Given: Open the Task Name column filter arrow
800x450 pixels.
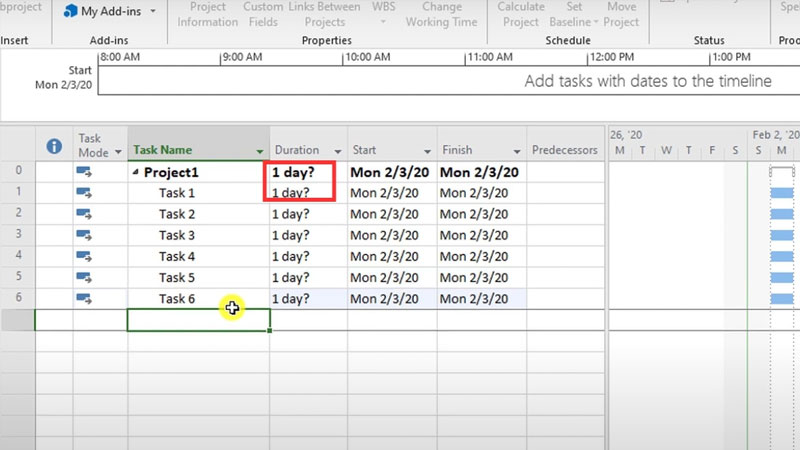Looking at the screenshot, I should point(260,151).
